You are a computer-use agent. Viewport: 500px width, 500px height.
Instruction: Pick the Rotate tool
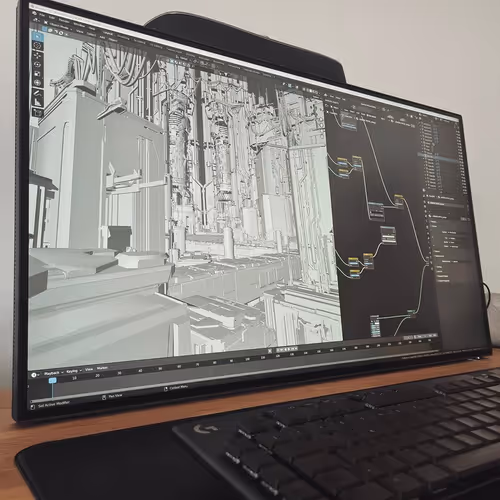click(x=37, y=64)
